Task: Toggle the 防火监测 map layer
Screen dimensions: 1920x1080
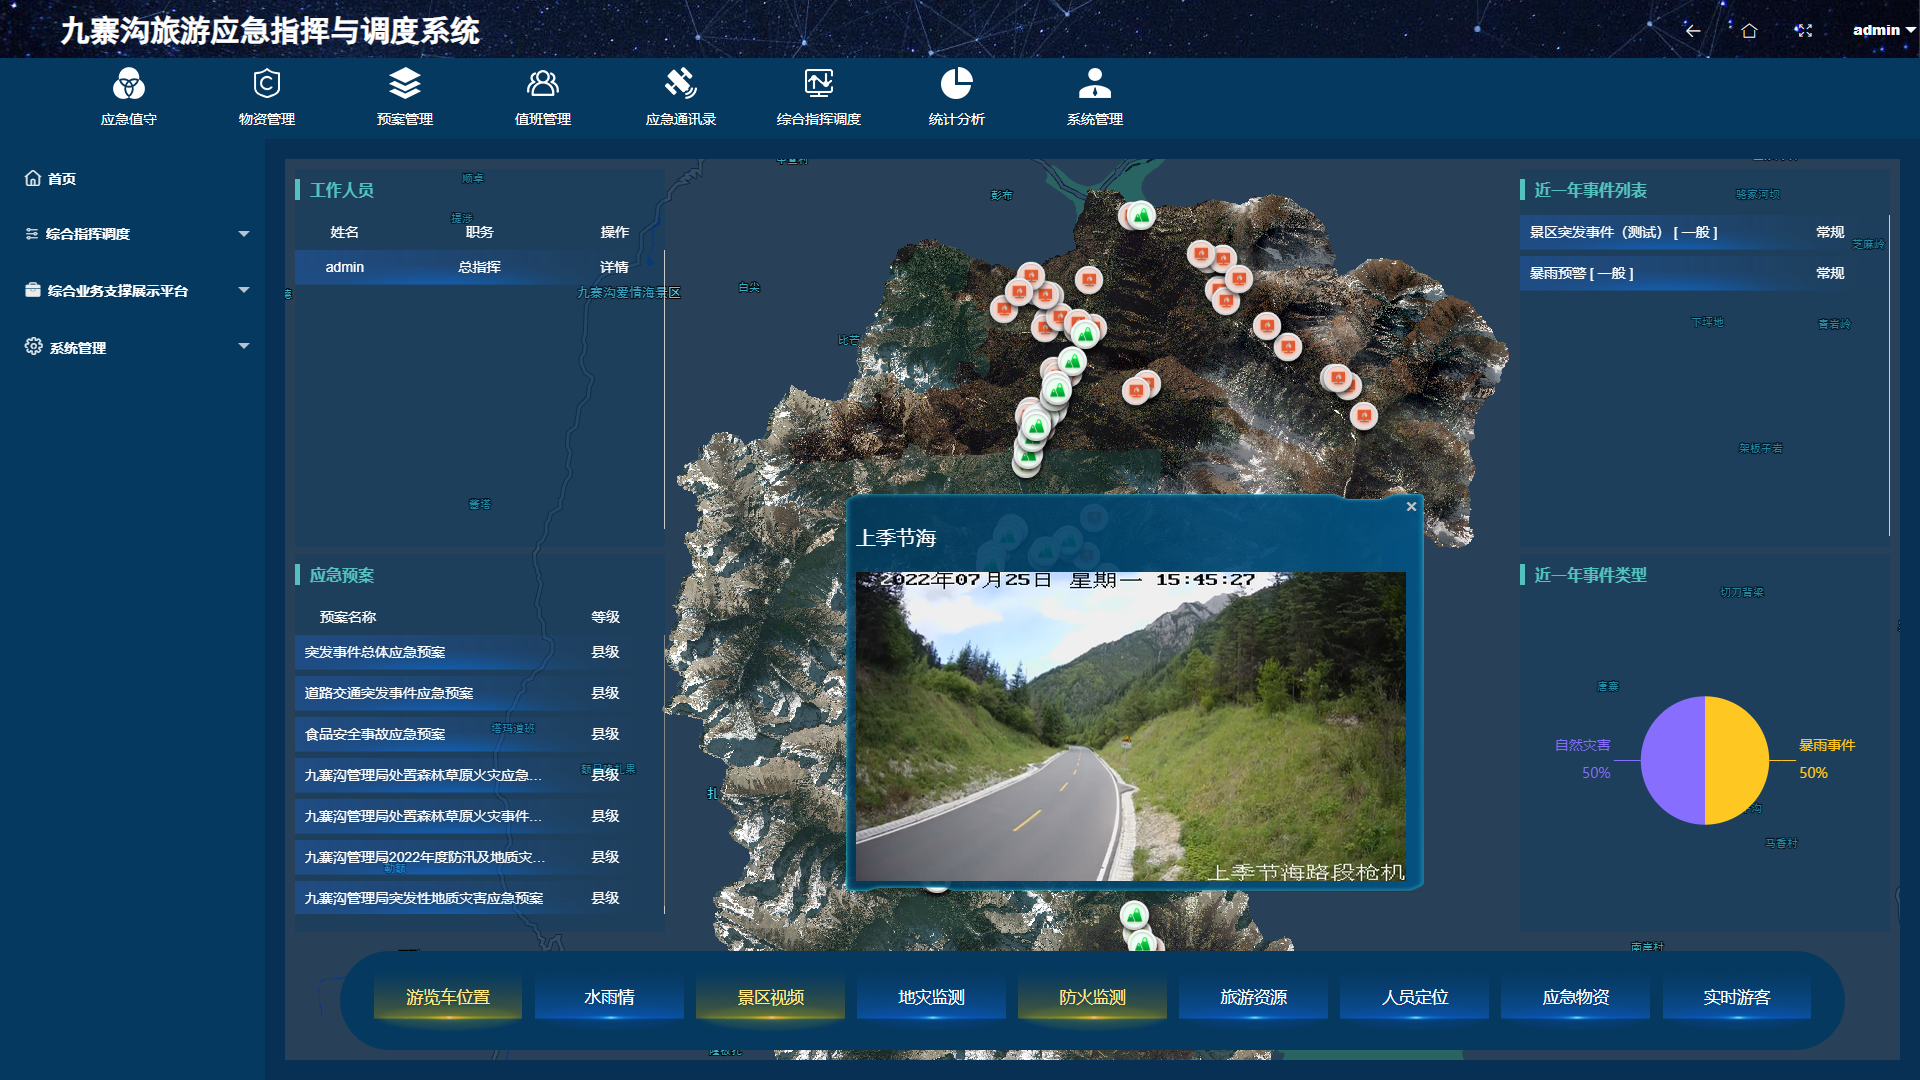Action: point(1092,998)
